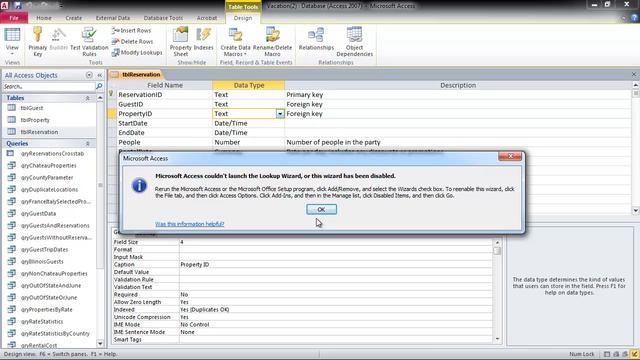Click Modify Lookups in ribbon
This screenshot has width=640, height=360.
coord(137,53)
